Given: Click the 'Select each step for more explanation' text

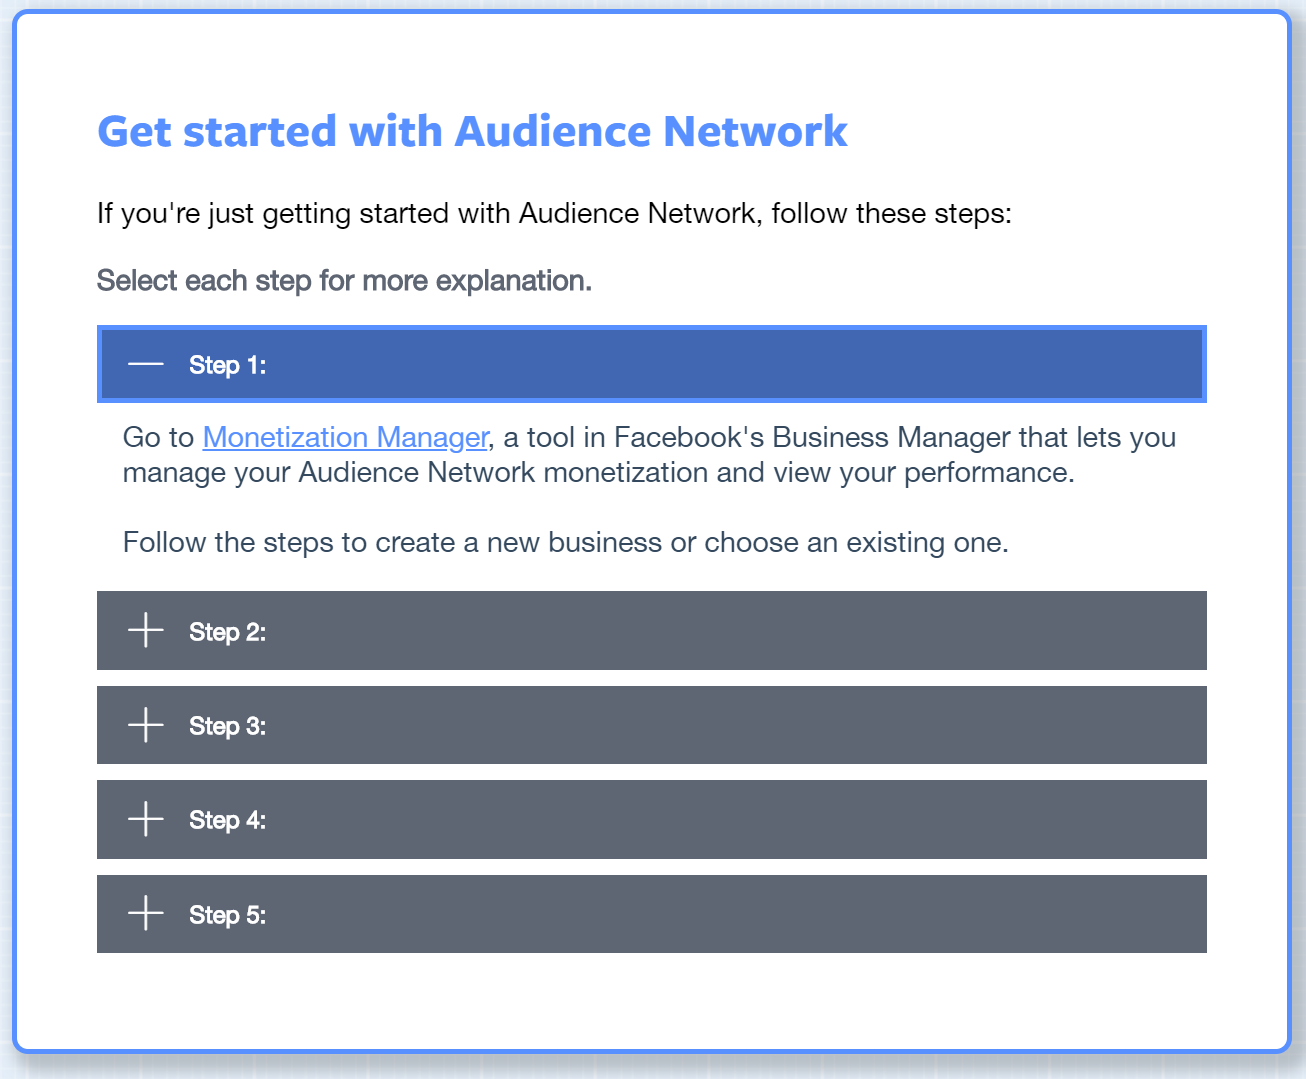Looking at the screenshot, I should click(x=344, y=281).
